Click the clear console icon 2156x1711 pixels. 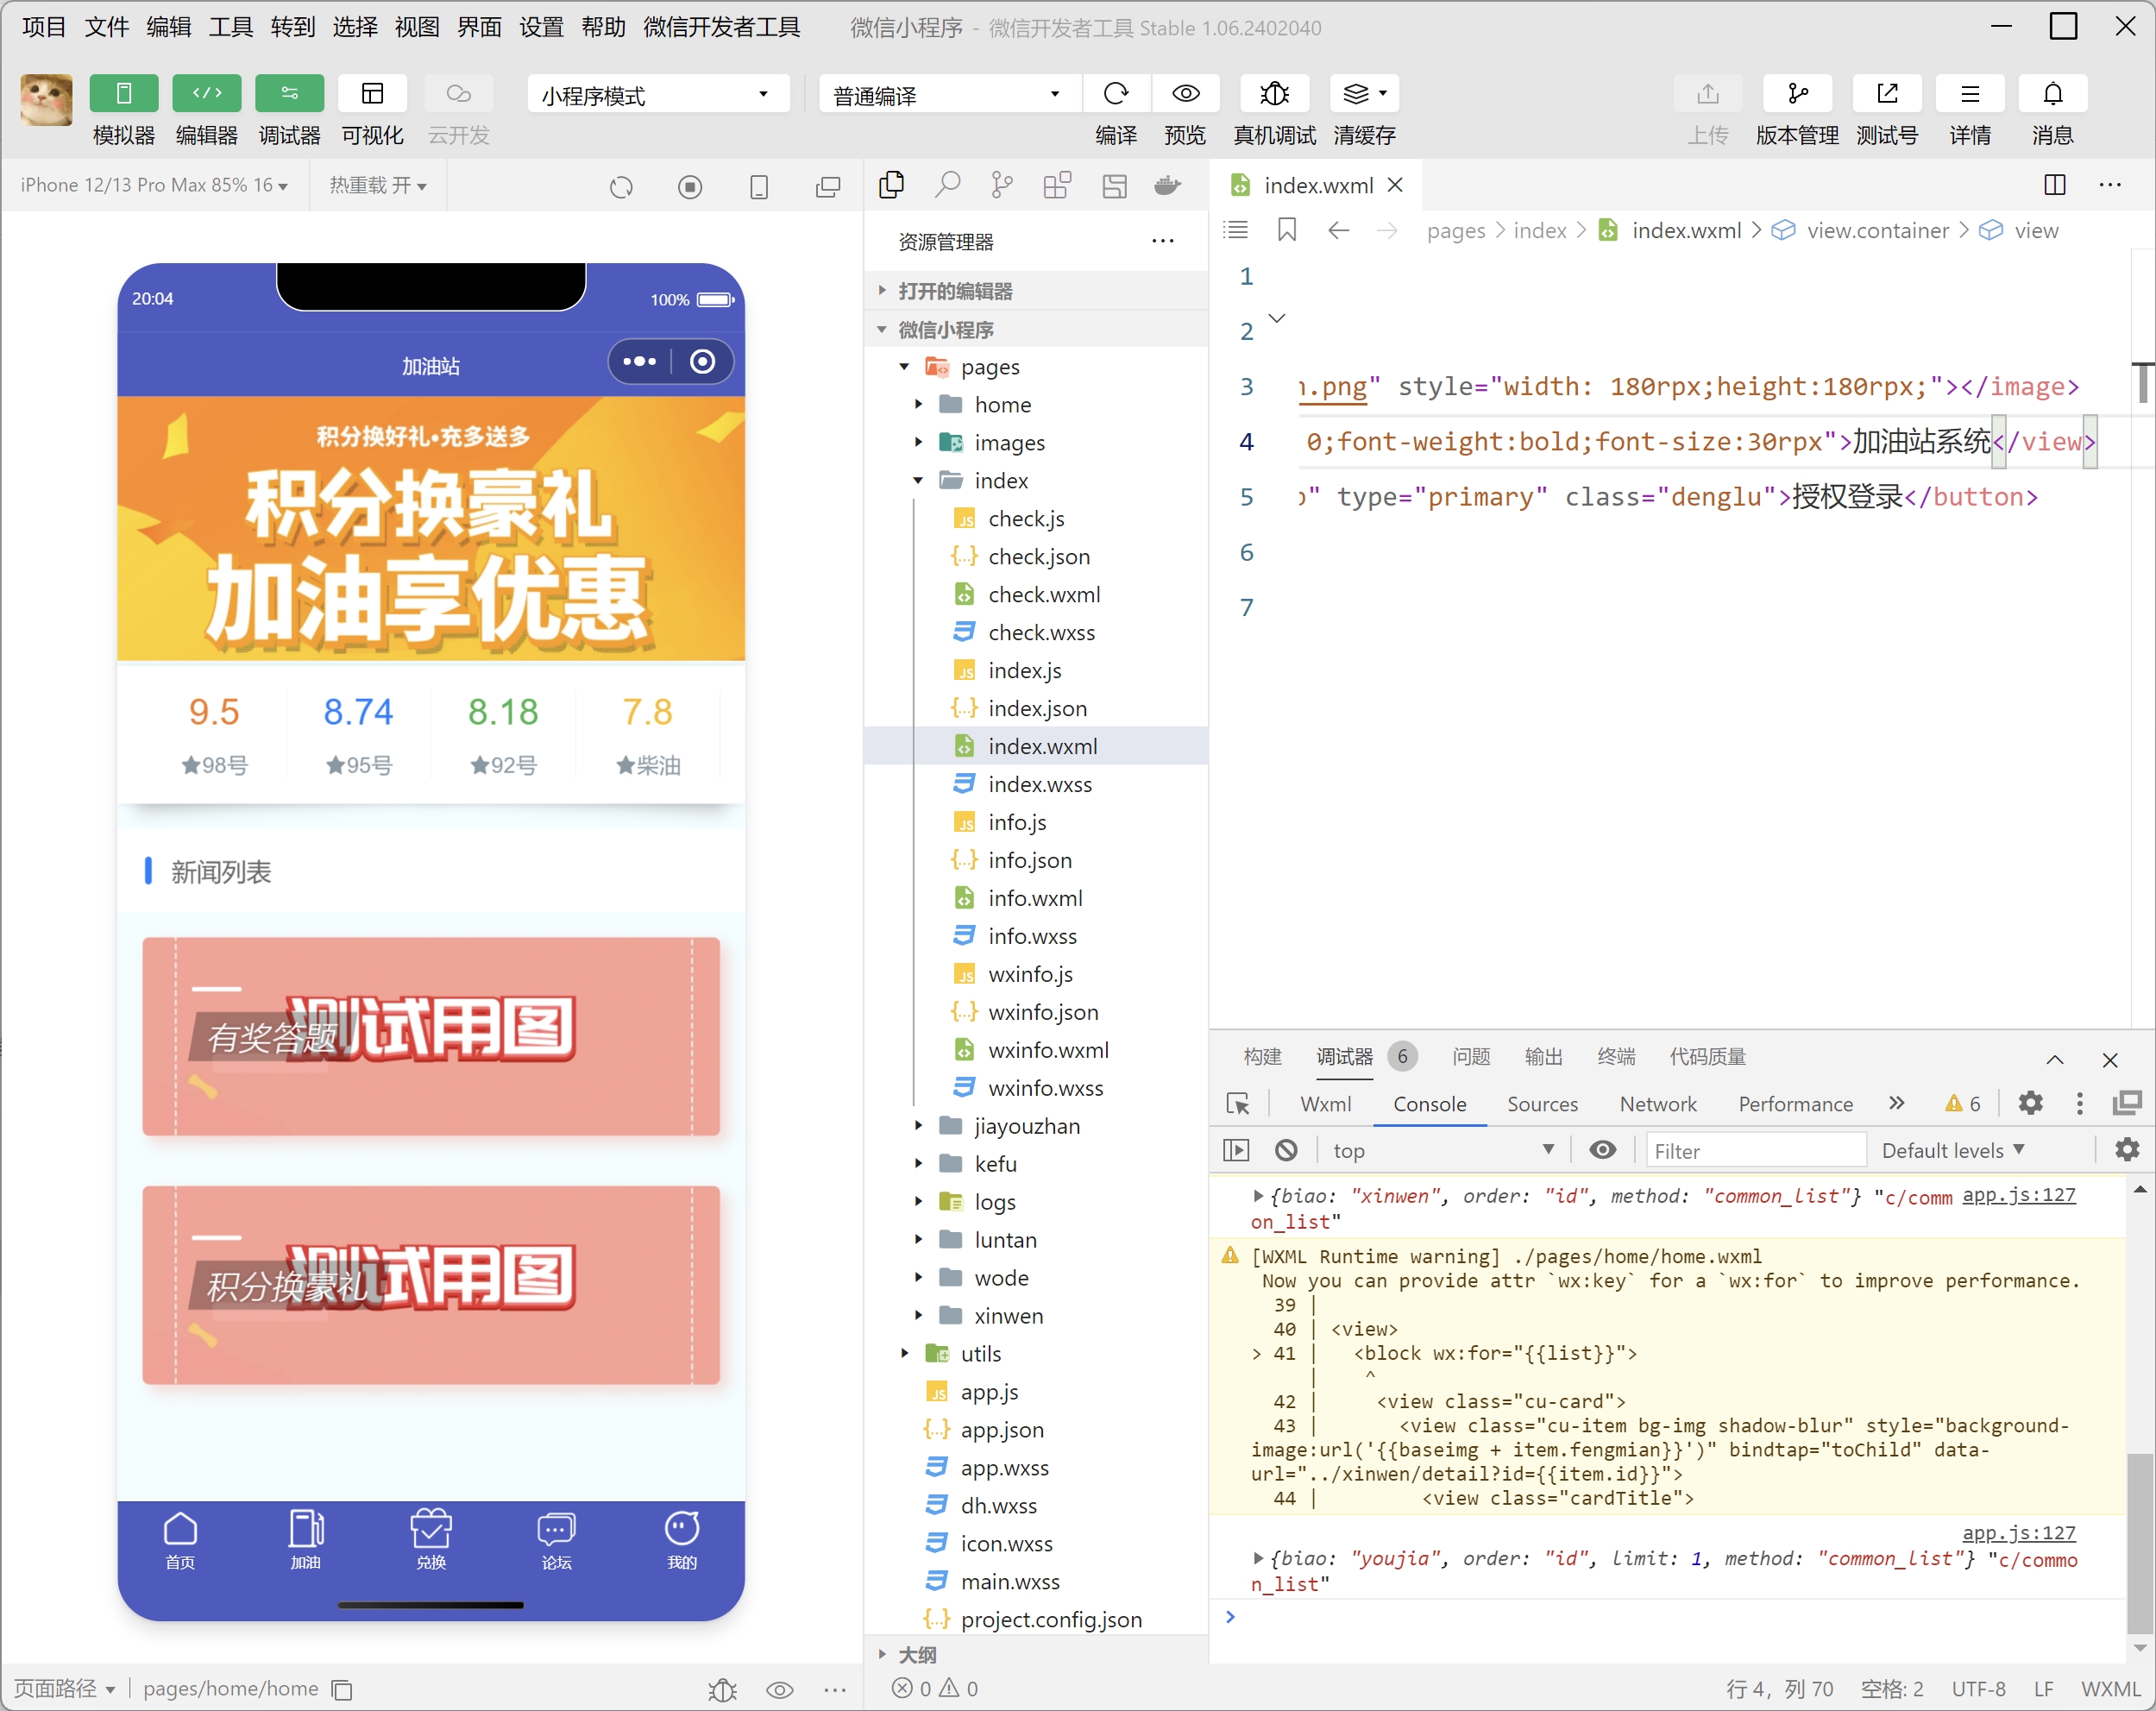[1286, 1151]
